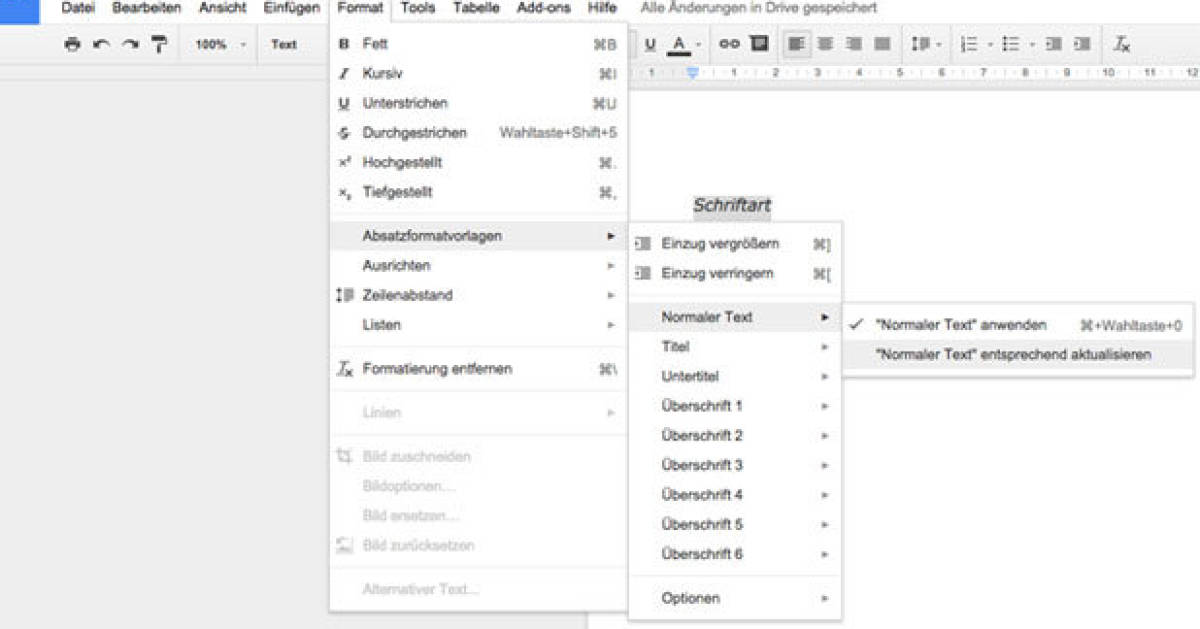Select the paint format roller icon

click(159, 44)
